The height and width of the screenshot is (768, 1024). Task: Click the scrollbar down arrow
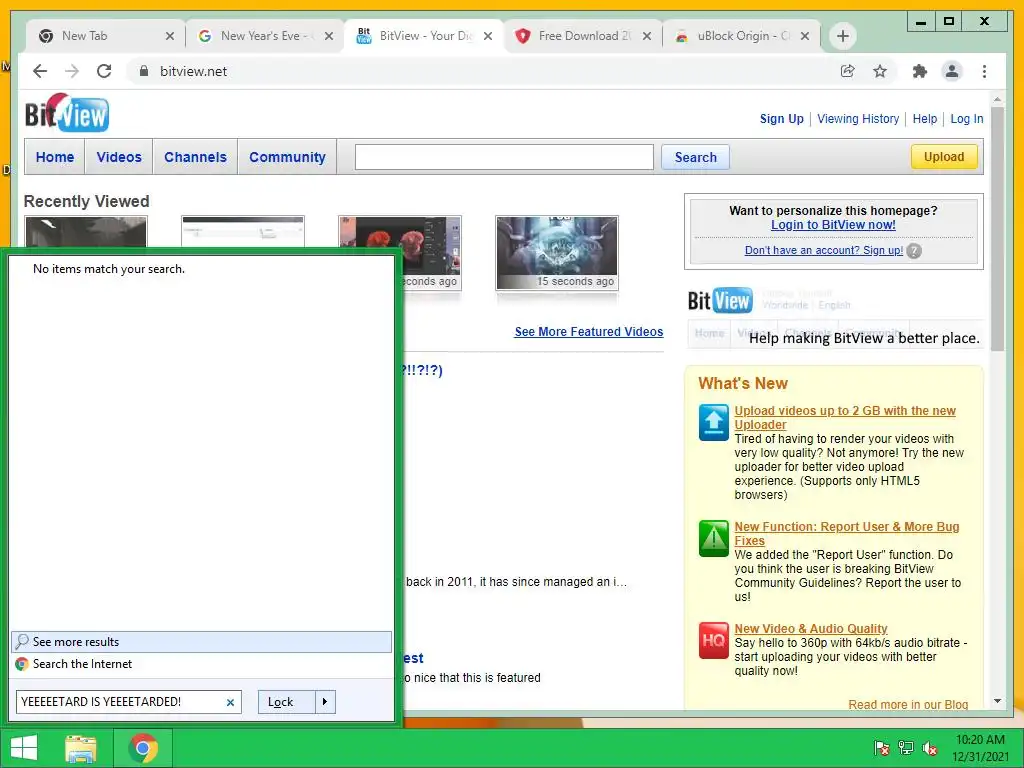pos(997,701)
